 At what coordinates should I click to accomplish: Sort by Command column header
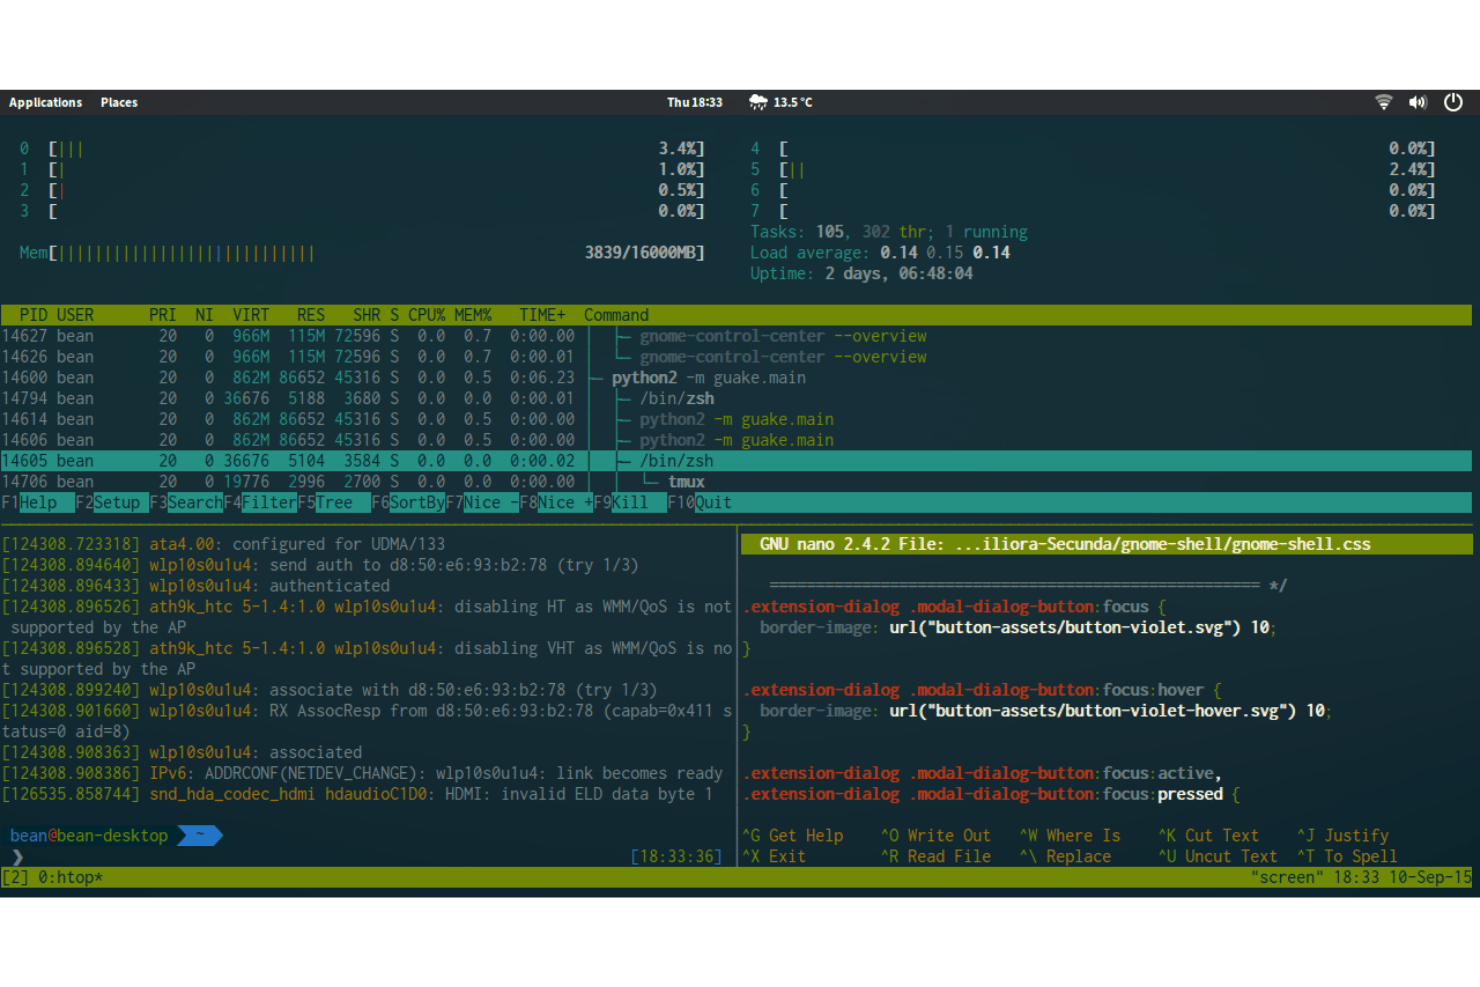point(616,315)
